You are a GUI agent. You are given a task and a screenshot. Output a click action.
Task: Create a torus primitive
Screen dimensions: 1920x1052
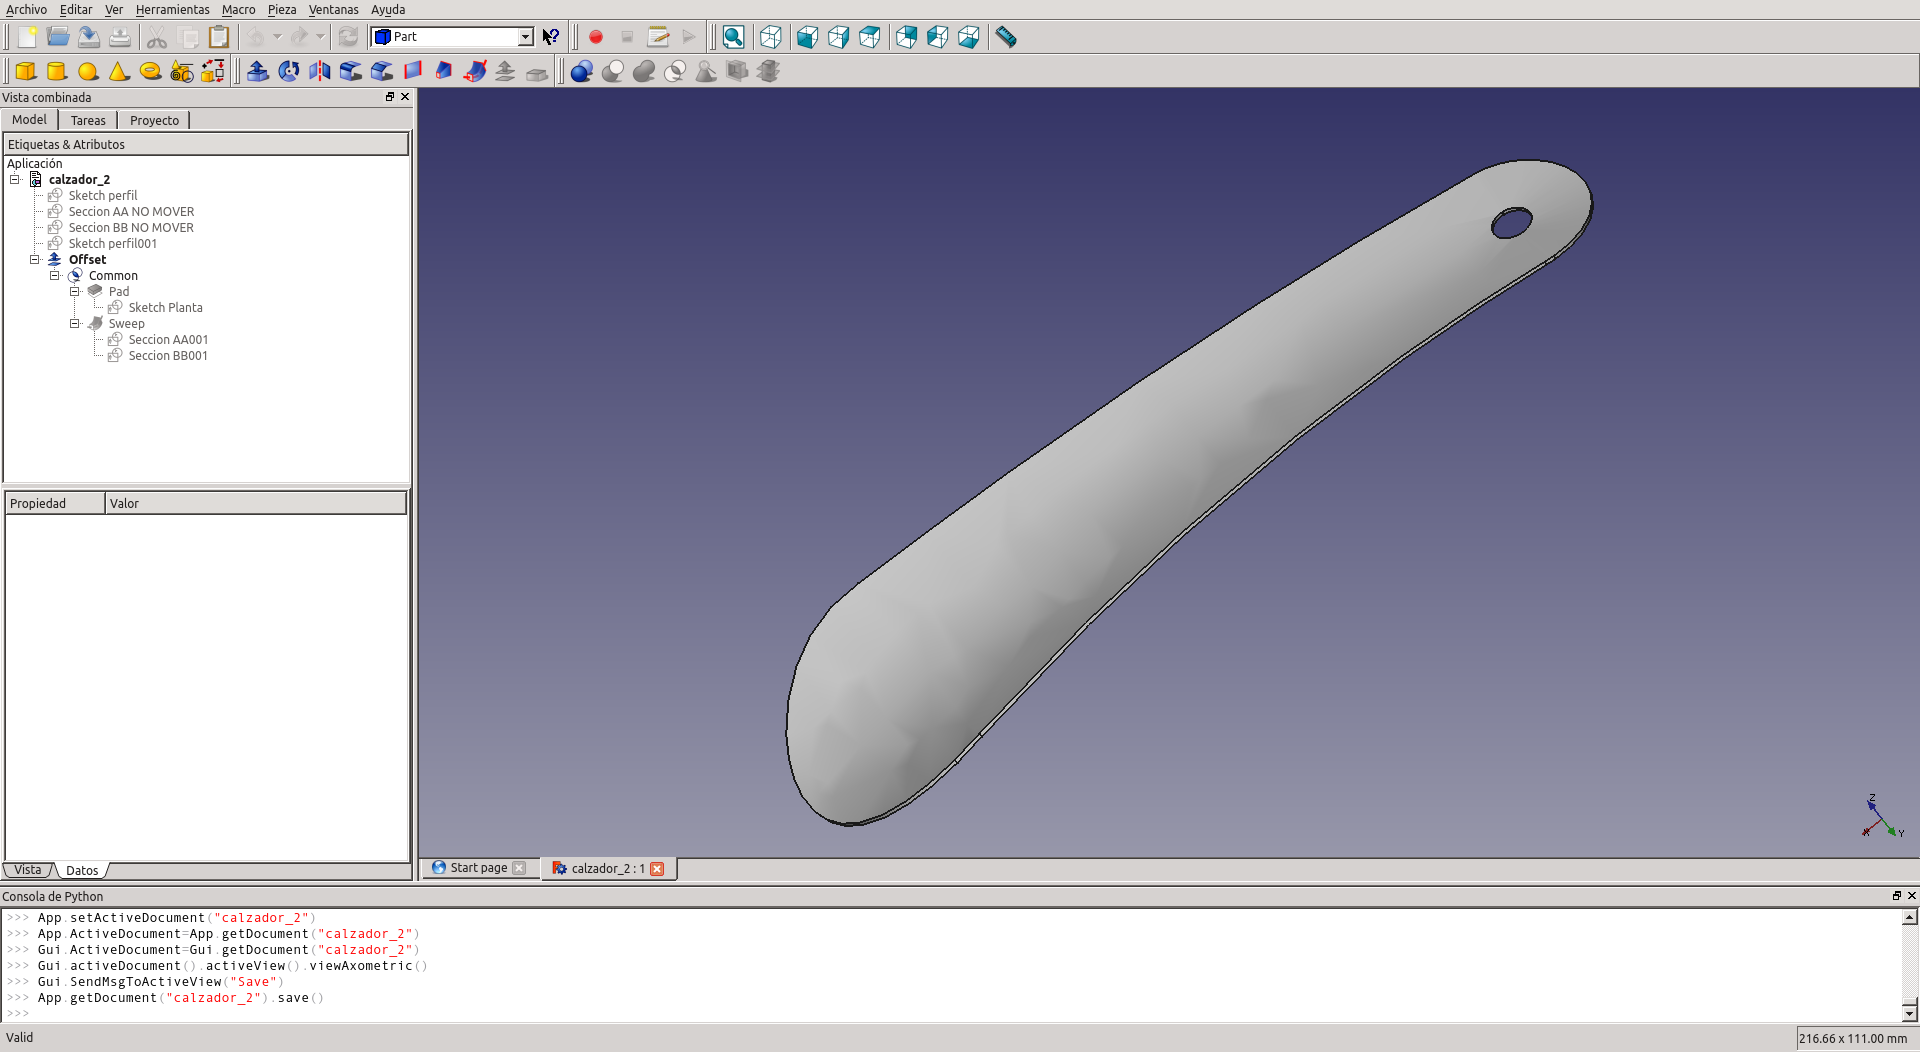pos(150,71)
